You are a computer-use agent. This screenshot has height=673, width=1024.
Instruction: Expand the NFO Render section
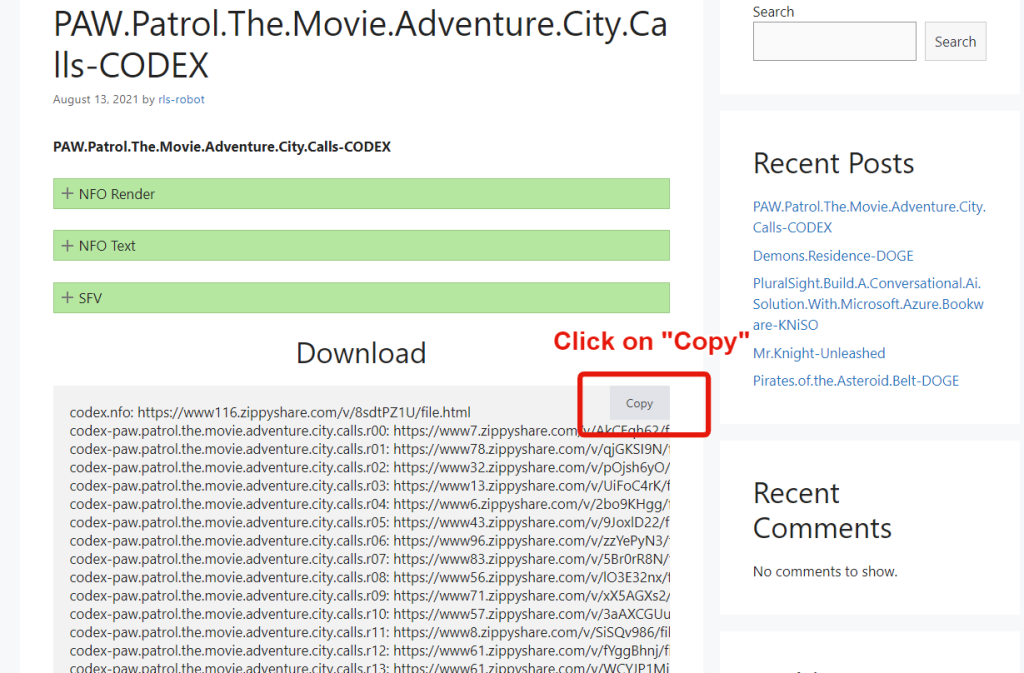coord(361,194)
